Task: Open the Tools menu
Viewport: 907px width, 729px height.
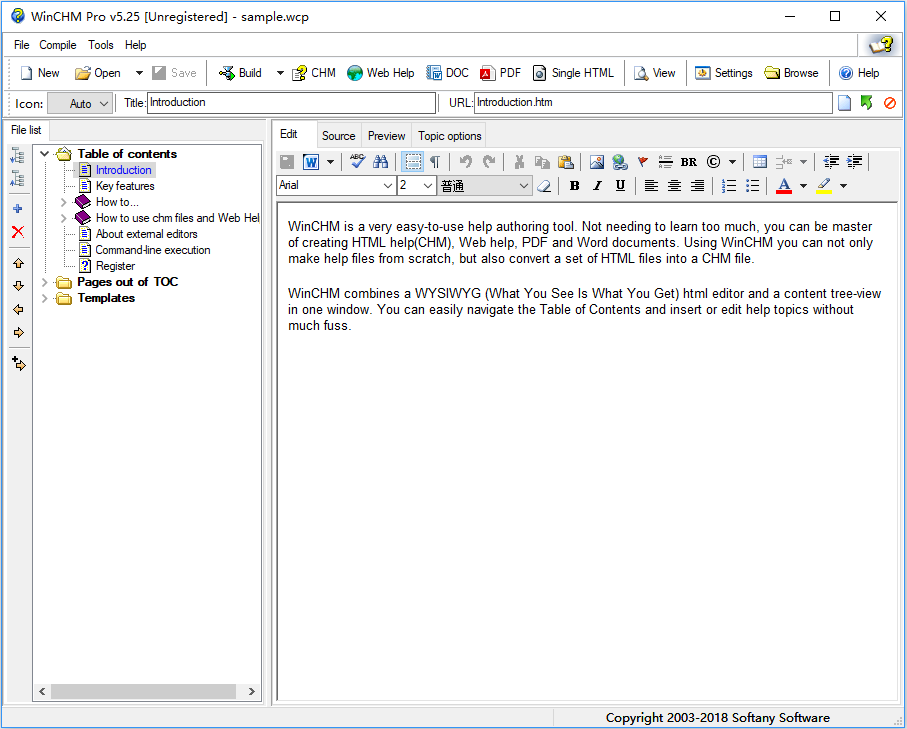Action: [101, 45]
